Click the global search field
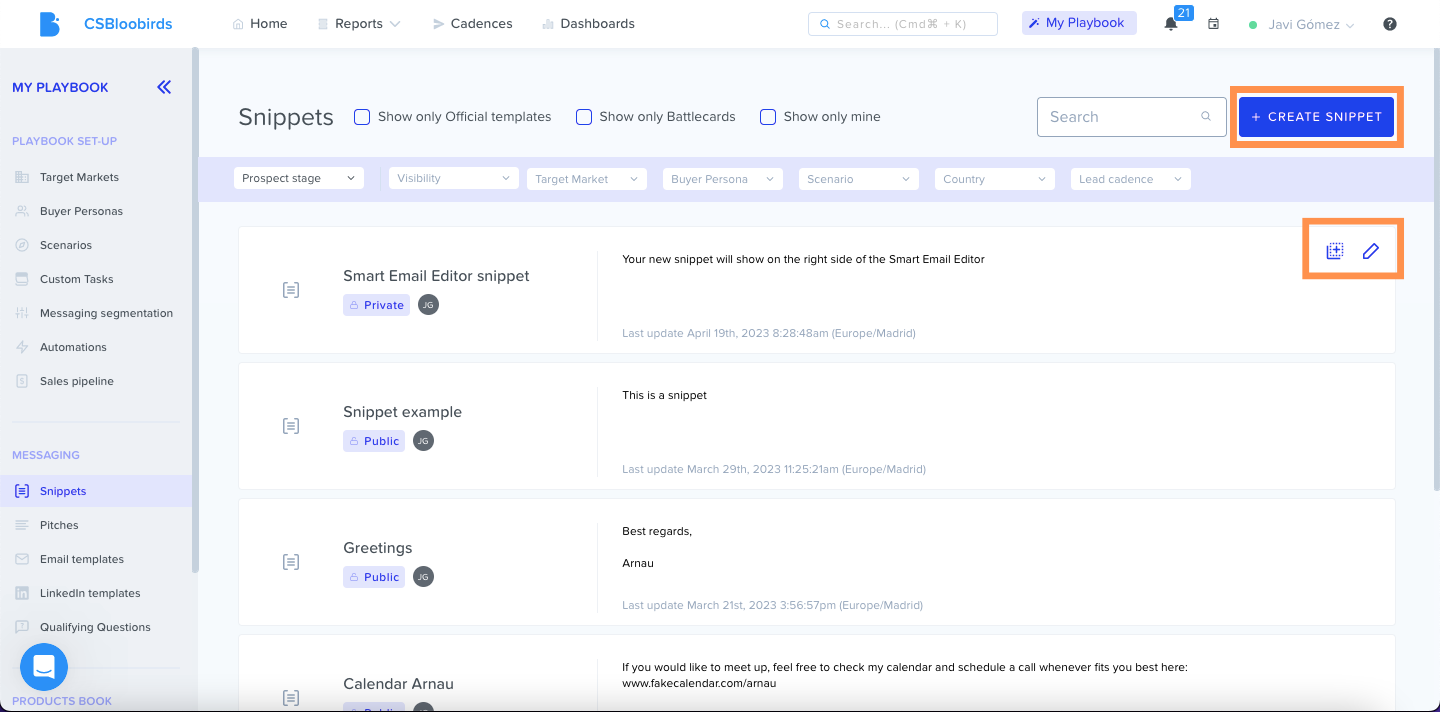This screenshot has height=712, width=1440. 903,24
